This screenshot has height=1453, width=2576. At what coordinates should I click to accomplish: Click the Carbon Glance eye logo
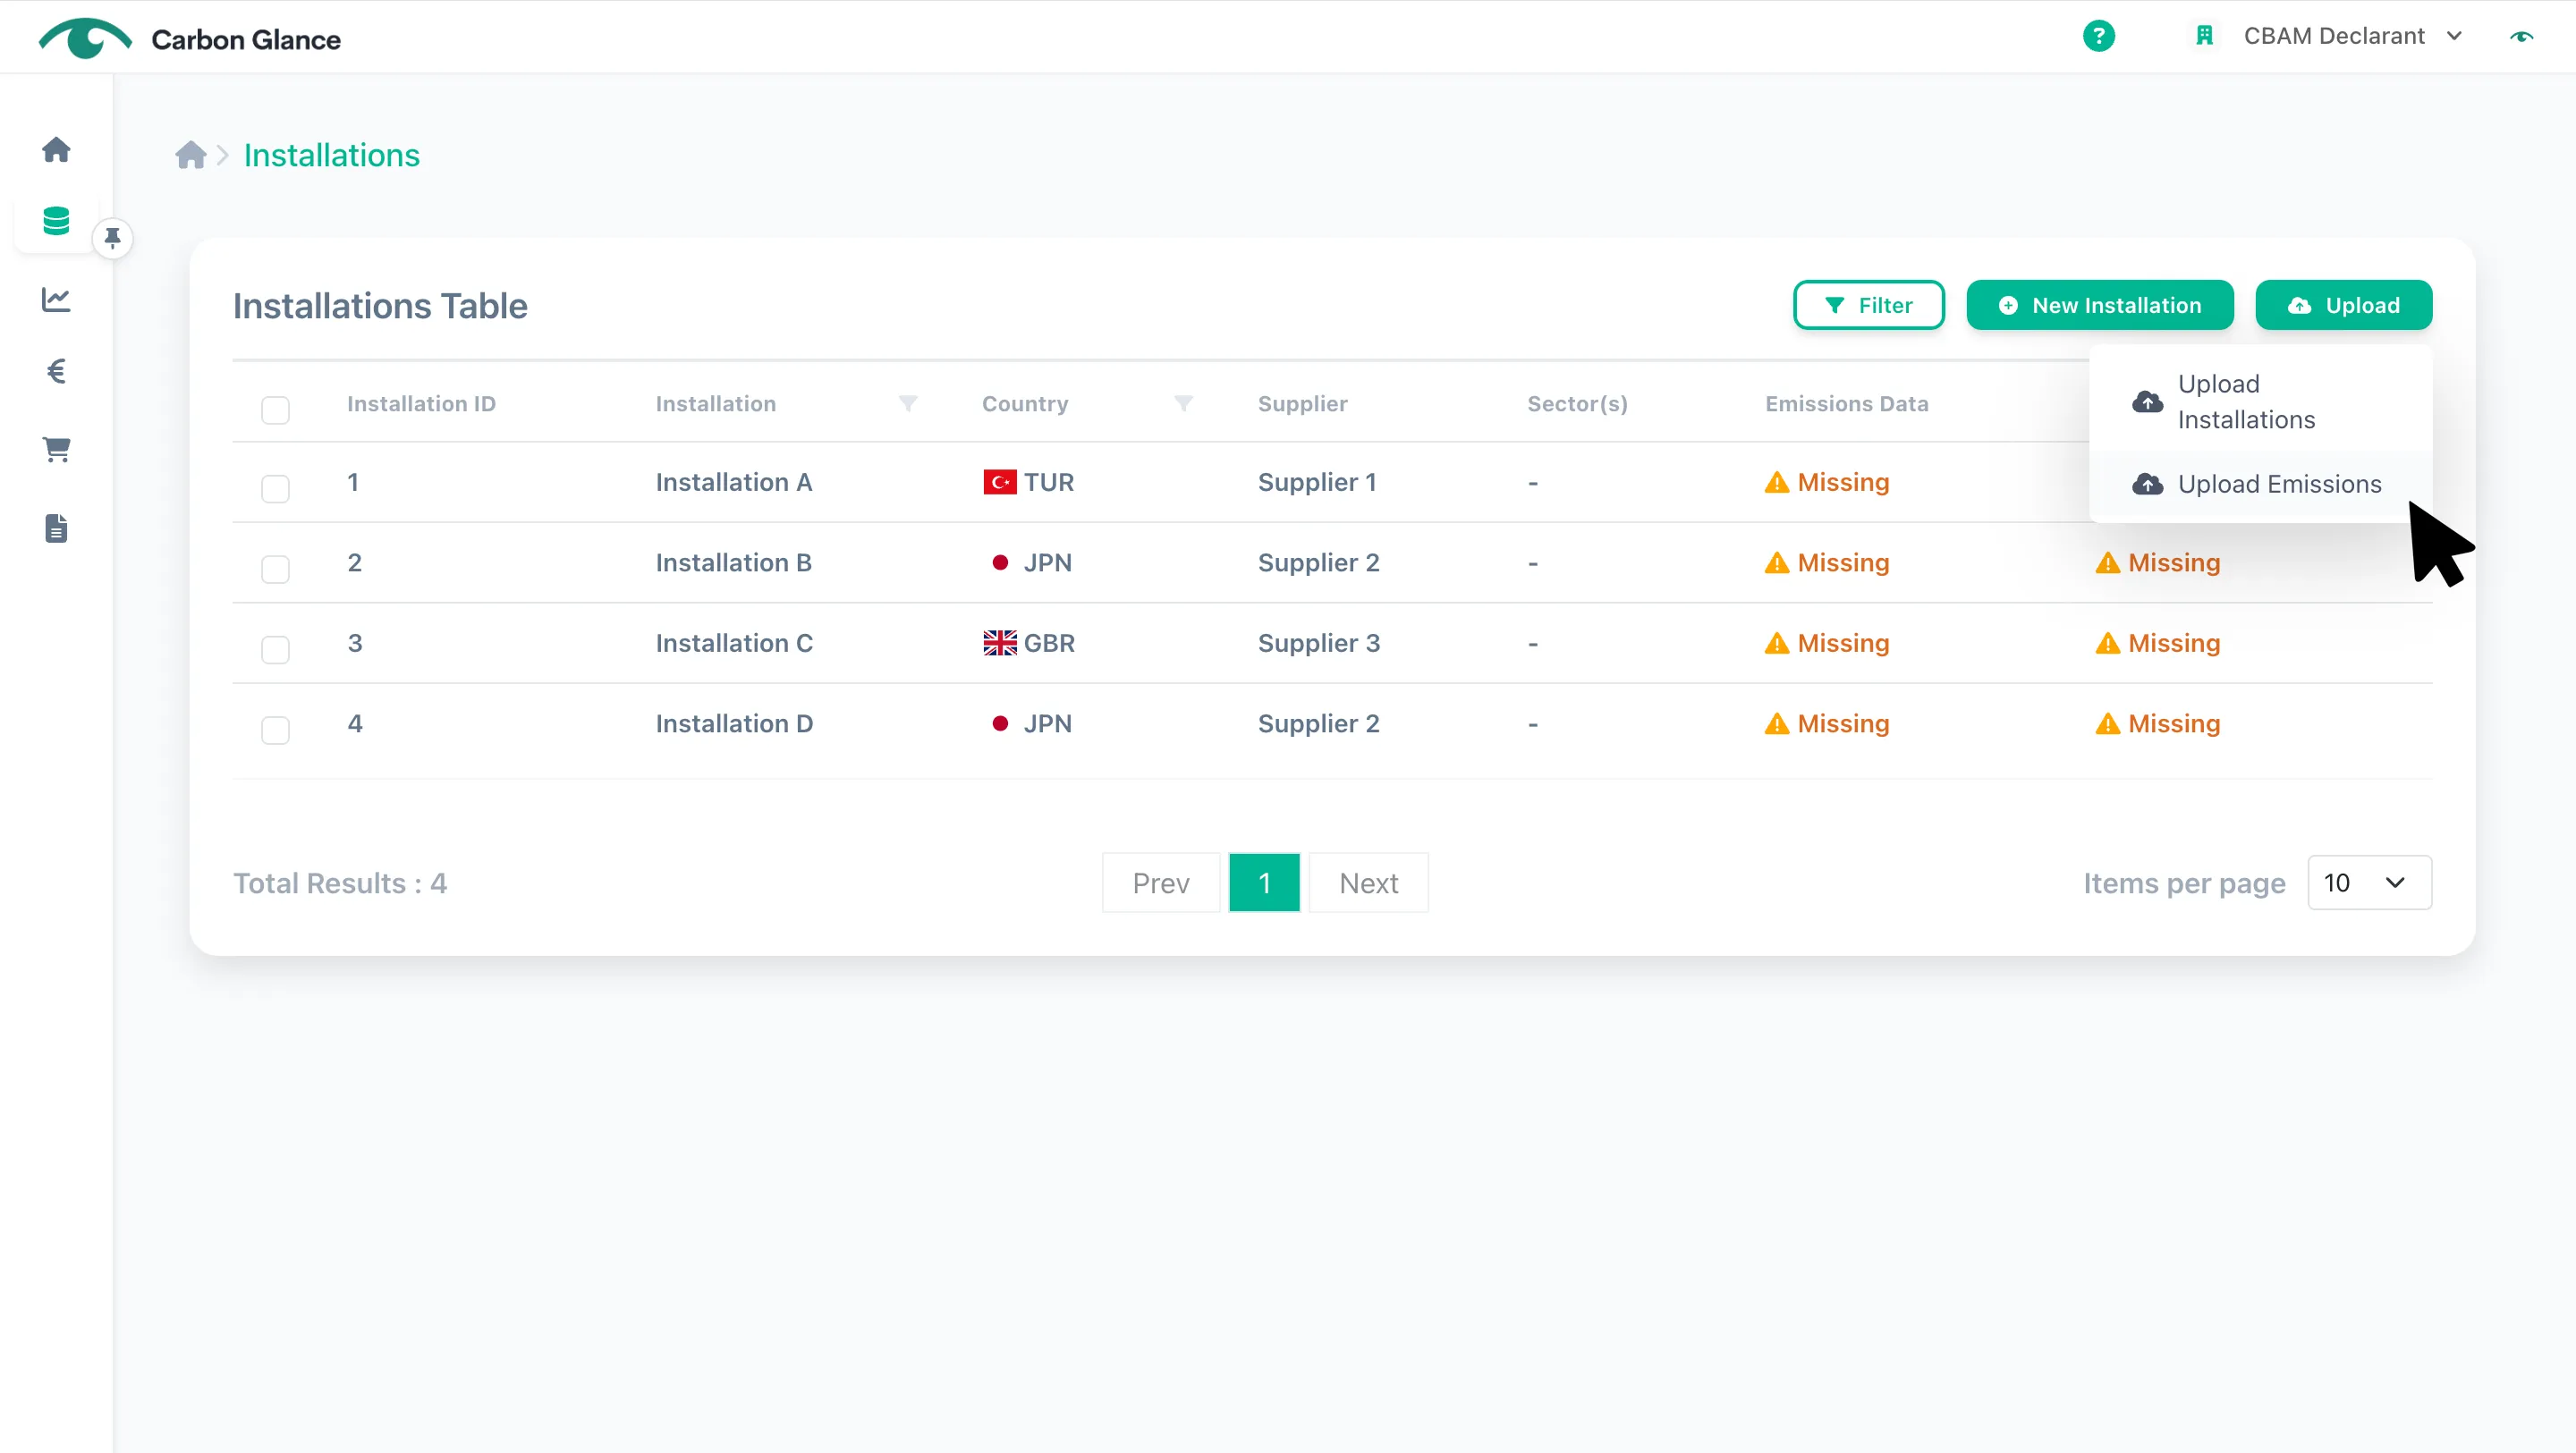coord(85,38)
